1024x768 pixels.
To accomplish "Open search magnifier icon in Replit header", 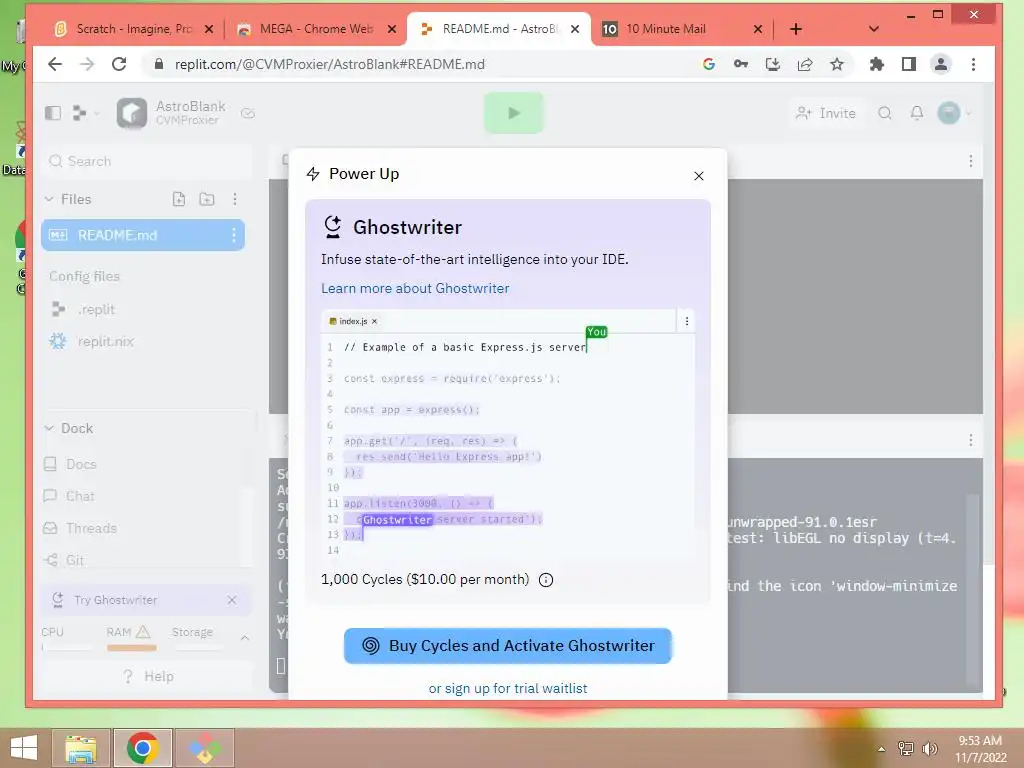I will coord(884,113).
